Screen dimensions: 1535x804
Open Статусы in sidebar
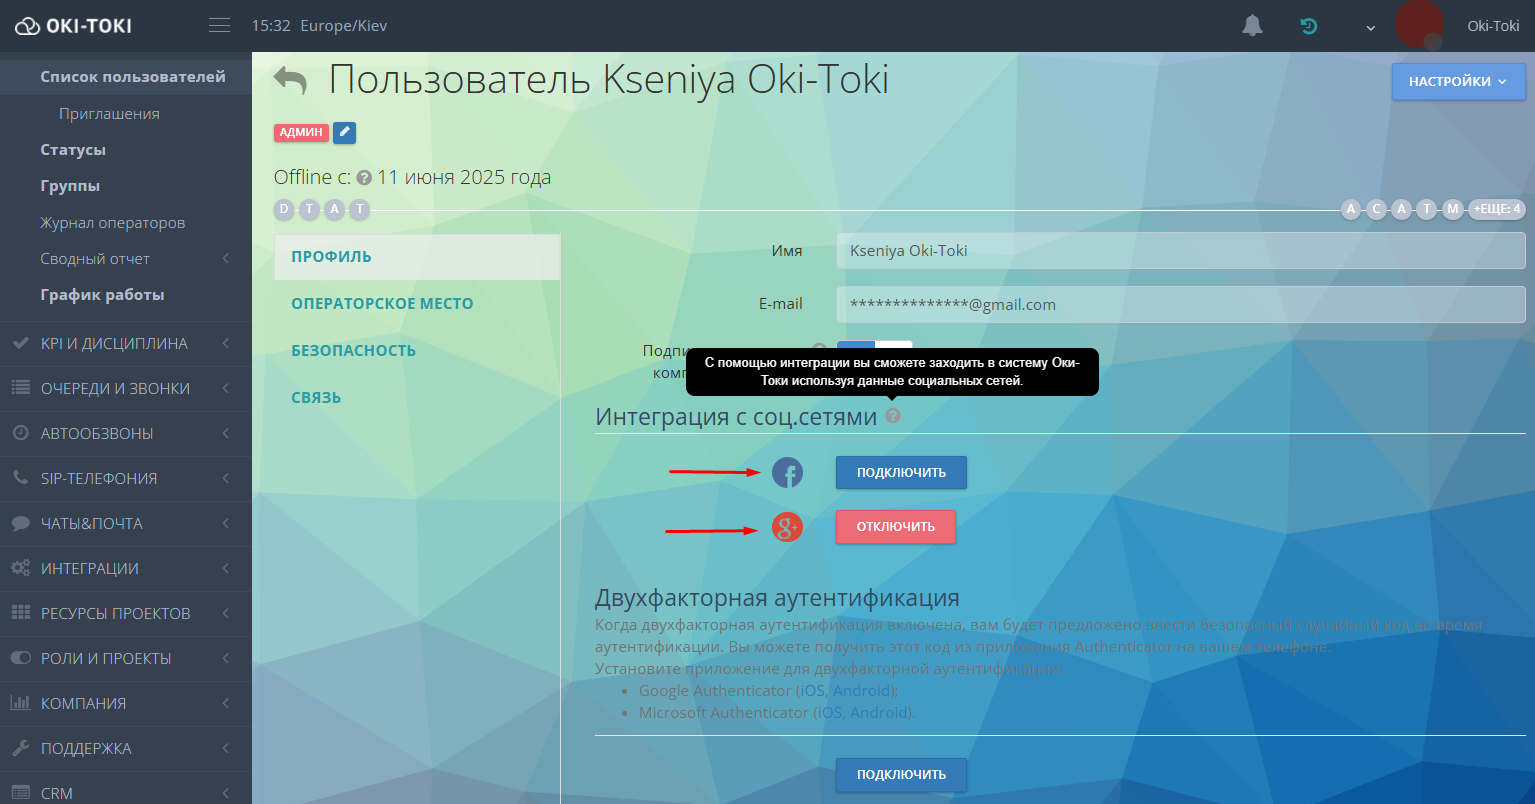[x=73, y=150]
